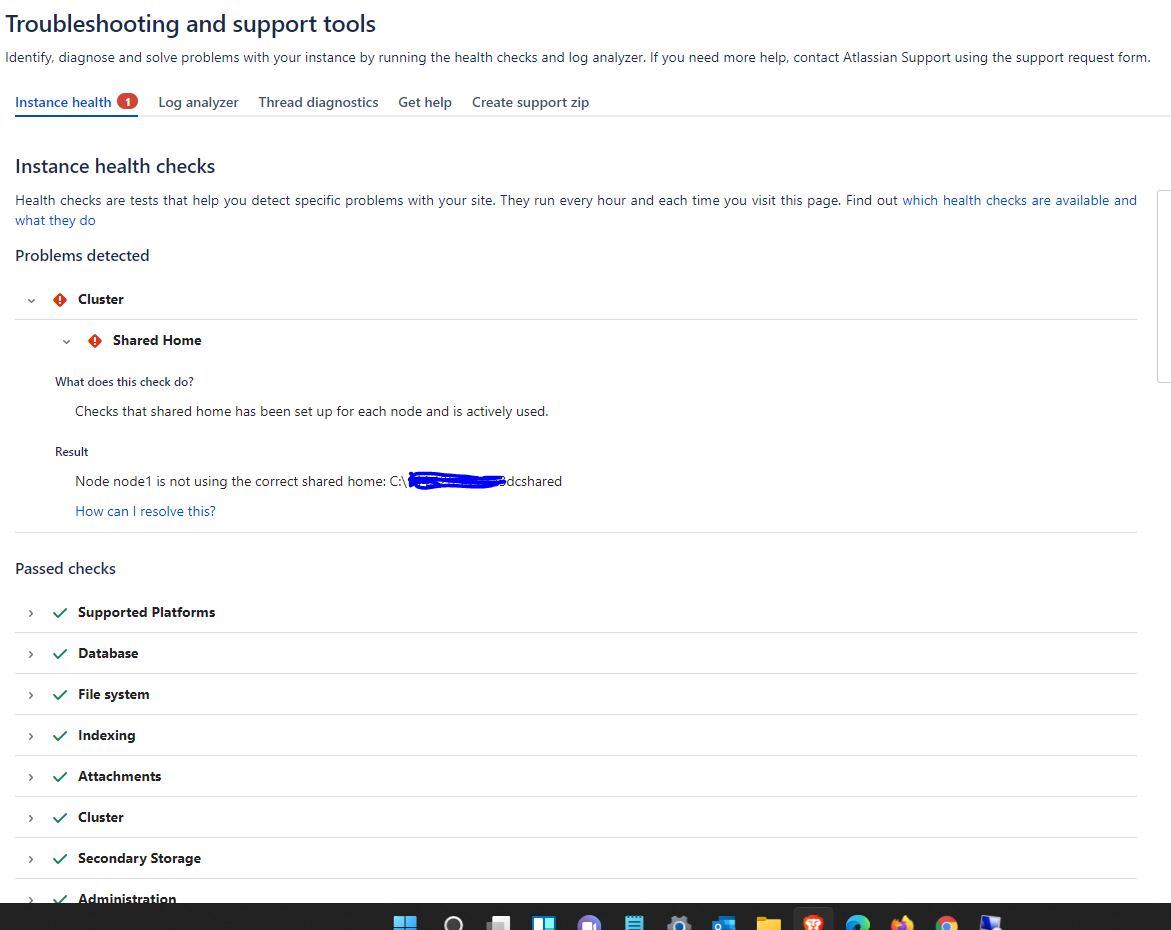This screenshot has width=1171, height=930.
Task: Expand the Secondary Storage check
Action: pos(31,860)
